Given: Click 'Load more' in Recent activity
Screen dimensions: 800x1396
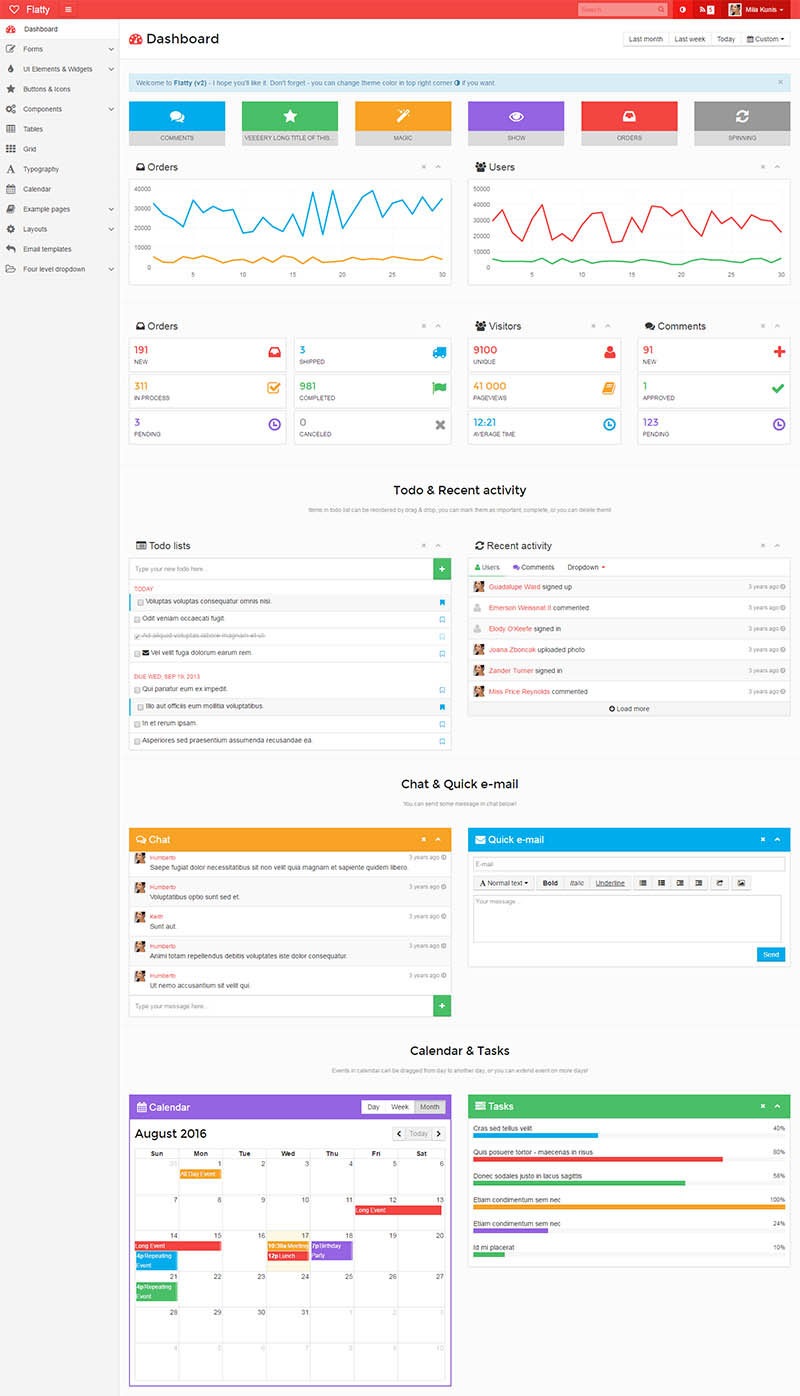Looking at the screenshot, I should 629,708.
